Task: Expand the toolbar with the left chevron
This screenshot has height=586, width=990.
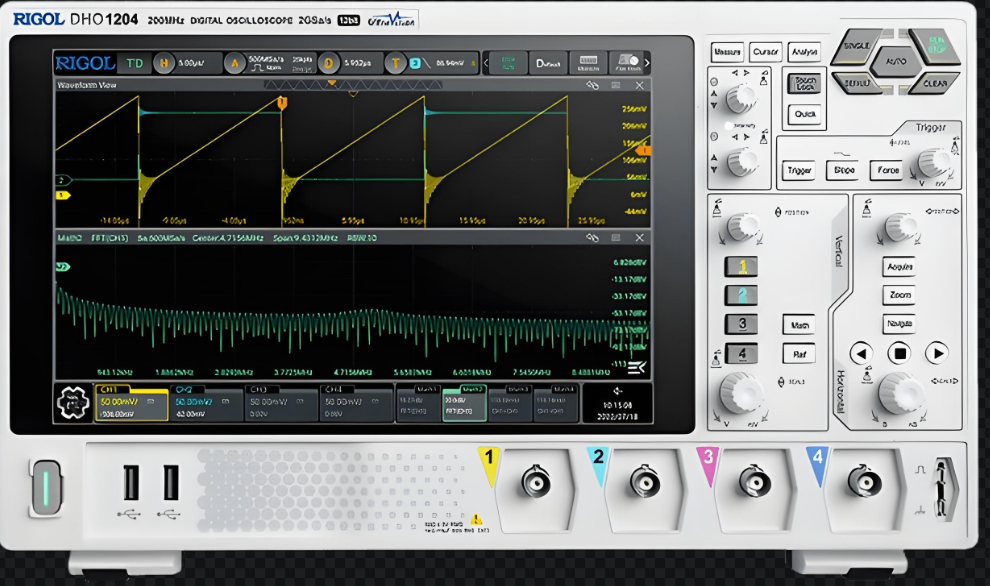Action: pyautogui.click(x=486, y=63)
